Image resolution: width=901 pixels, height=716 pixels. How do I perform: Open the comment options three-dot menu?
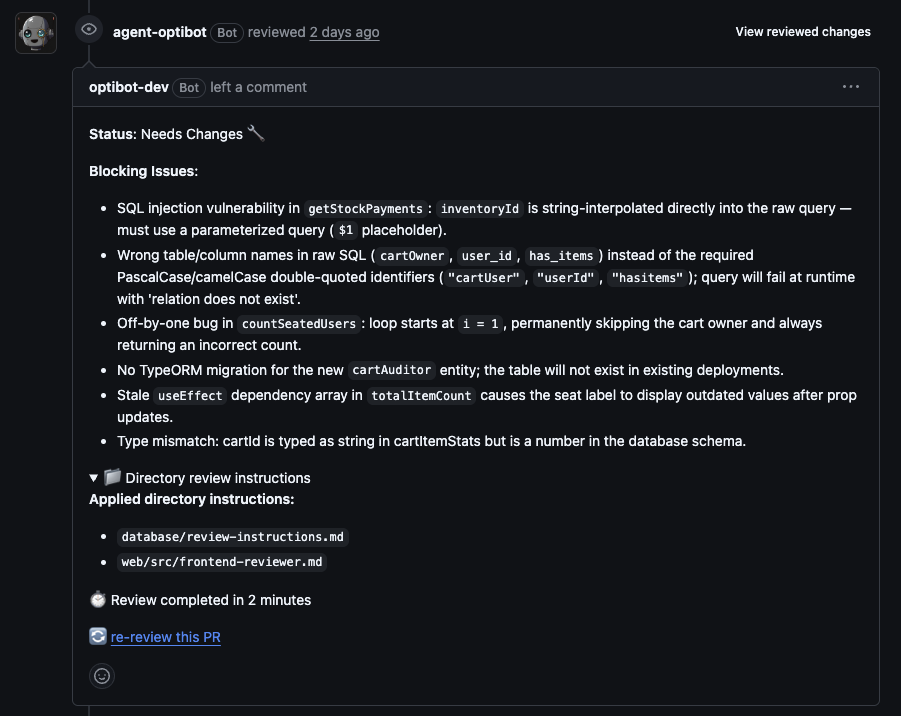point(850,87)
